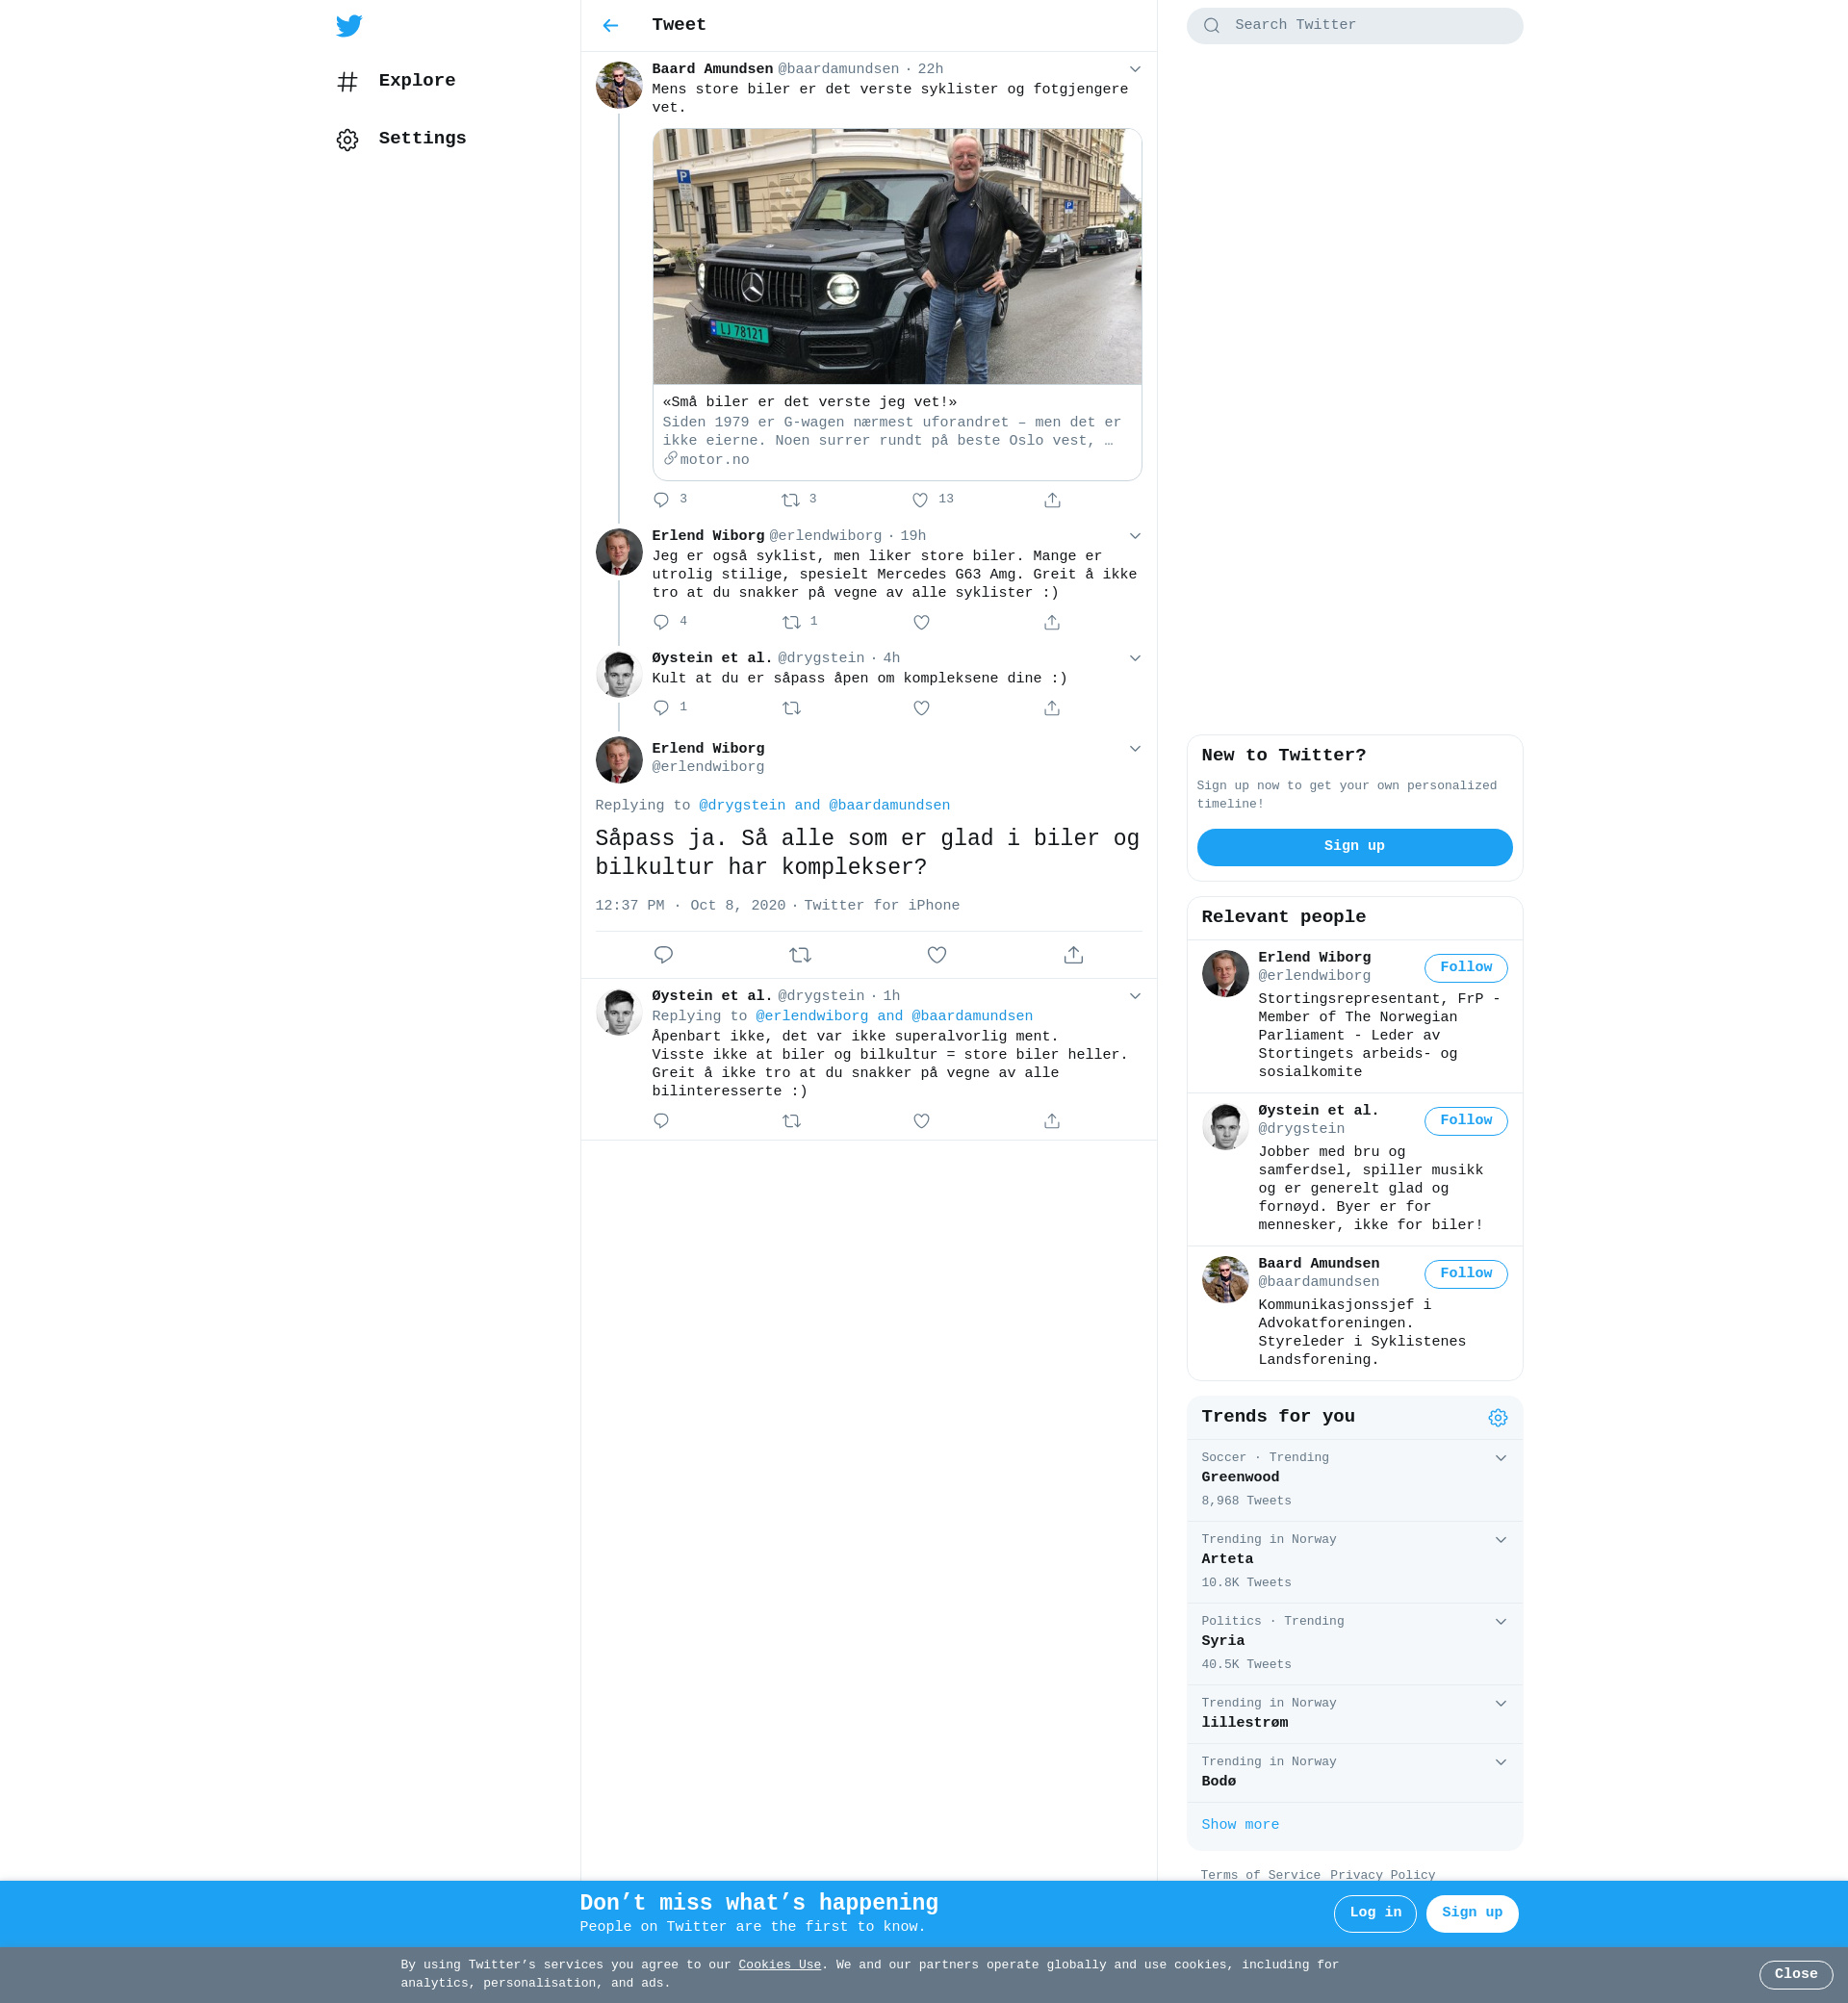The height and width of the screenshot is (2003, 1848).
Task: Retweet Baard Amundsen's G-wagen tweet
Action: coord(791,500)
